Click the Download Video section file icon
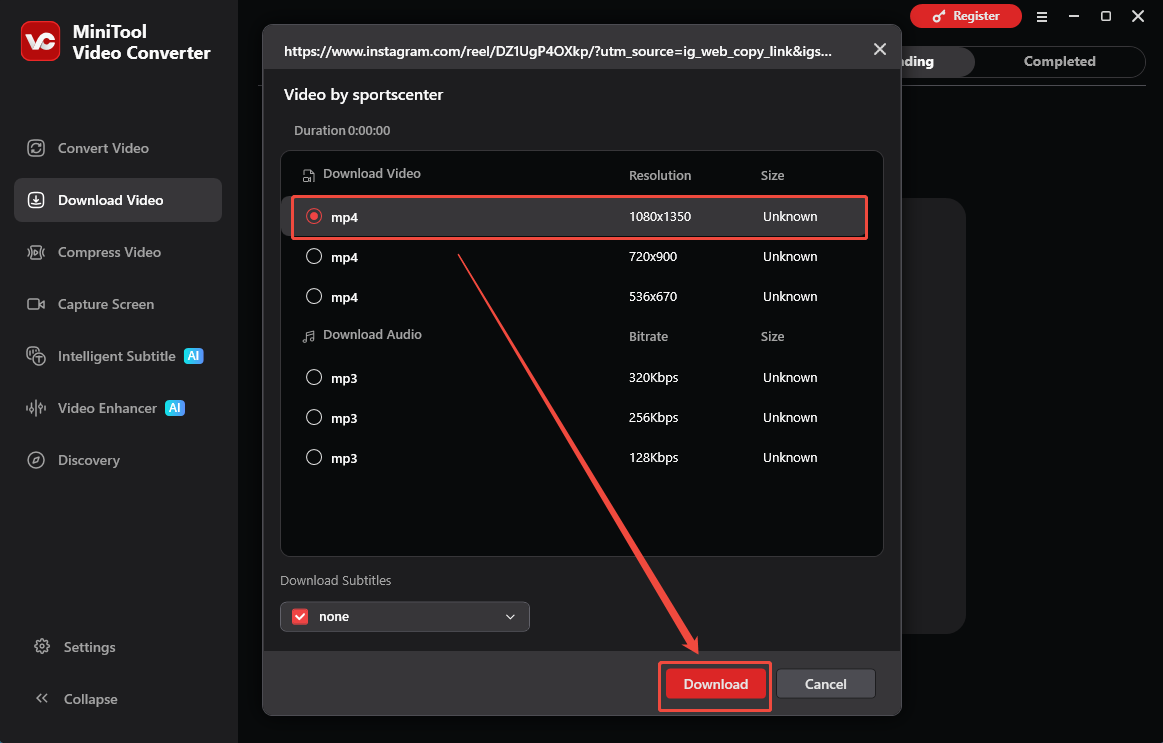Viewport: 1163px width, 743px height. click(x=309, y=176)
